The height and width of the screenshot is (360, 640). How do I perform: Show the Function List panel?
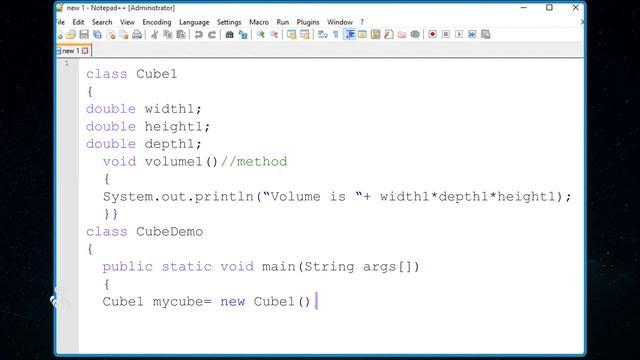[x=389, y=35]
